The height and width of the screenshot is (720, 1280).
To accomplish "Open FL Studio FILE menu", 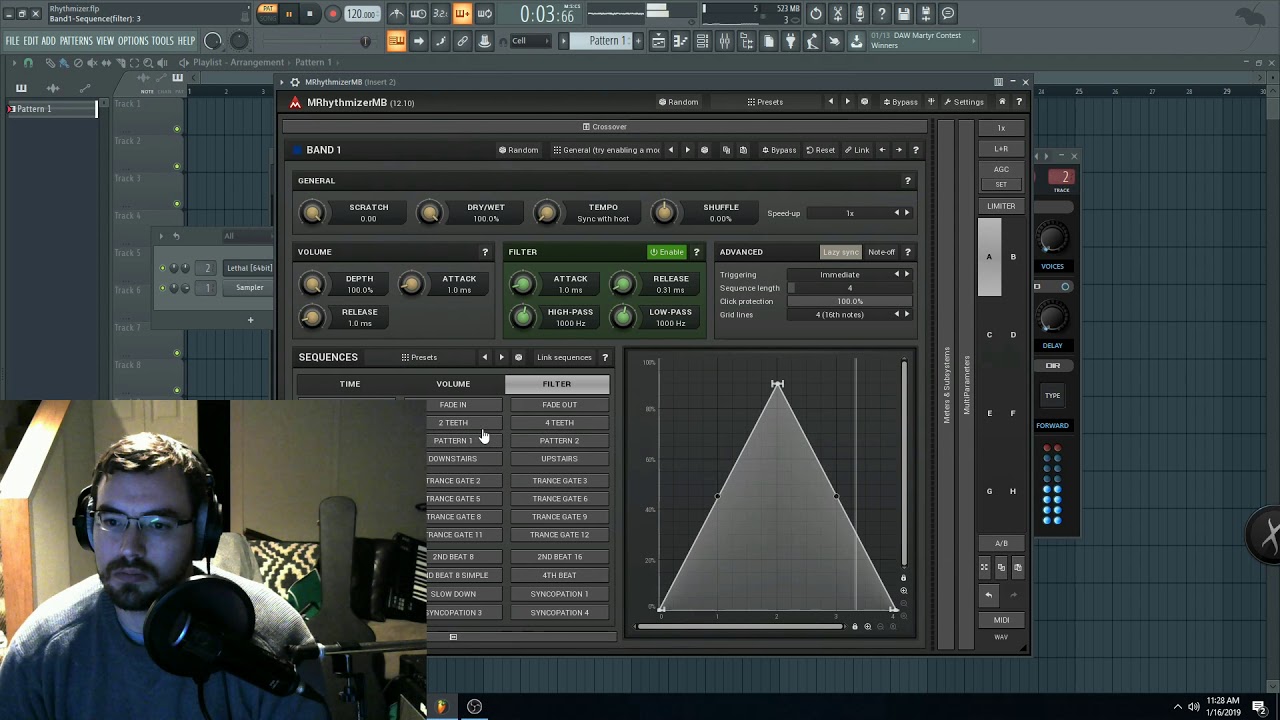I will coord(12,41).
